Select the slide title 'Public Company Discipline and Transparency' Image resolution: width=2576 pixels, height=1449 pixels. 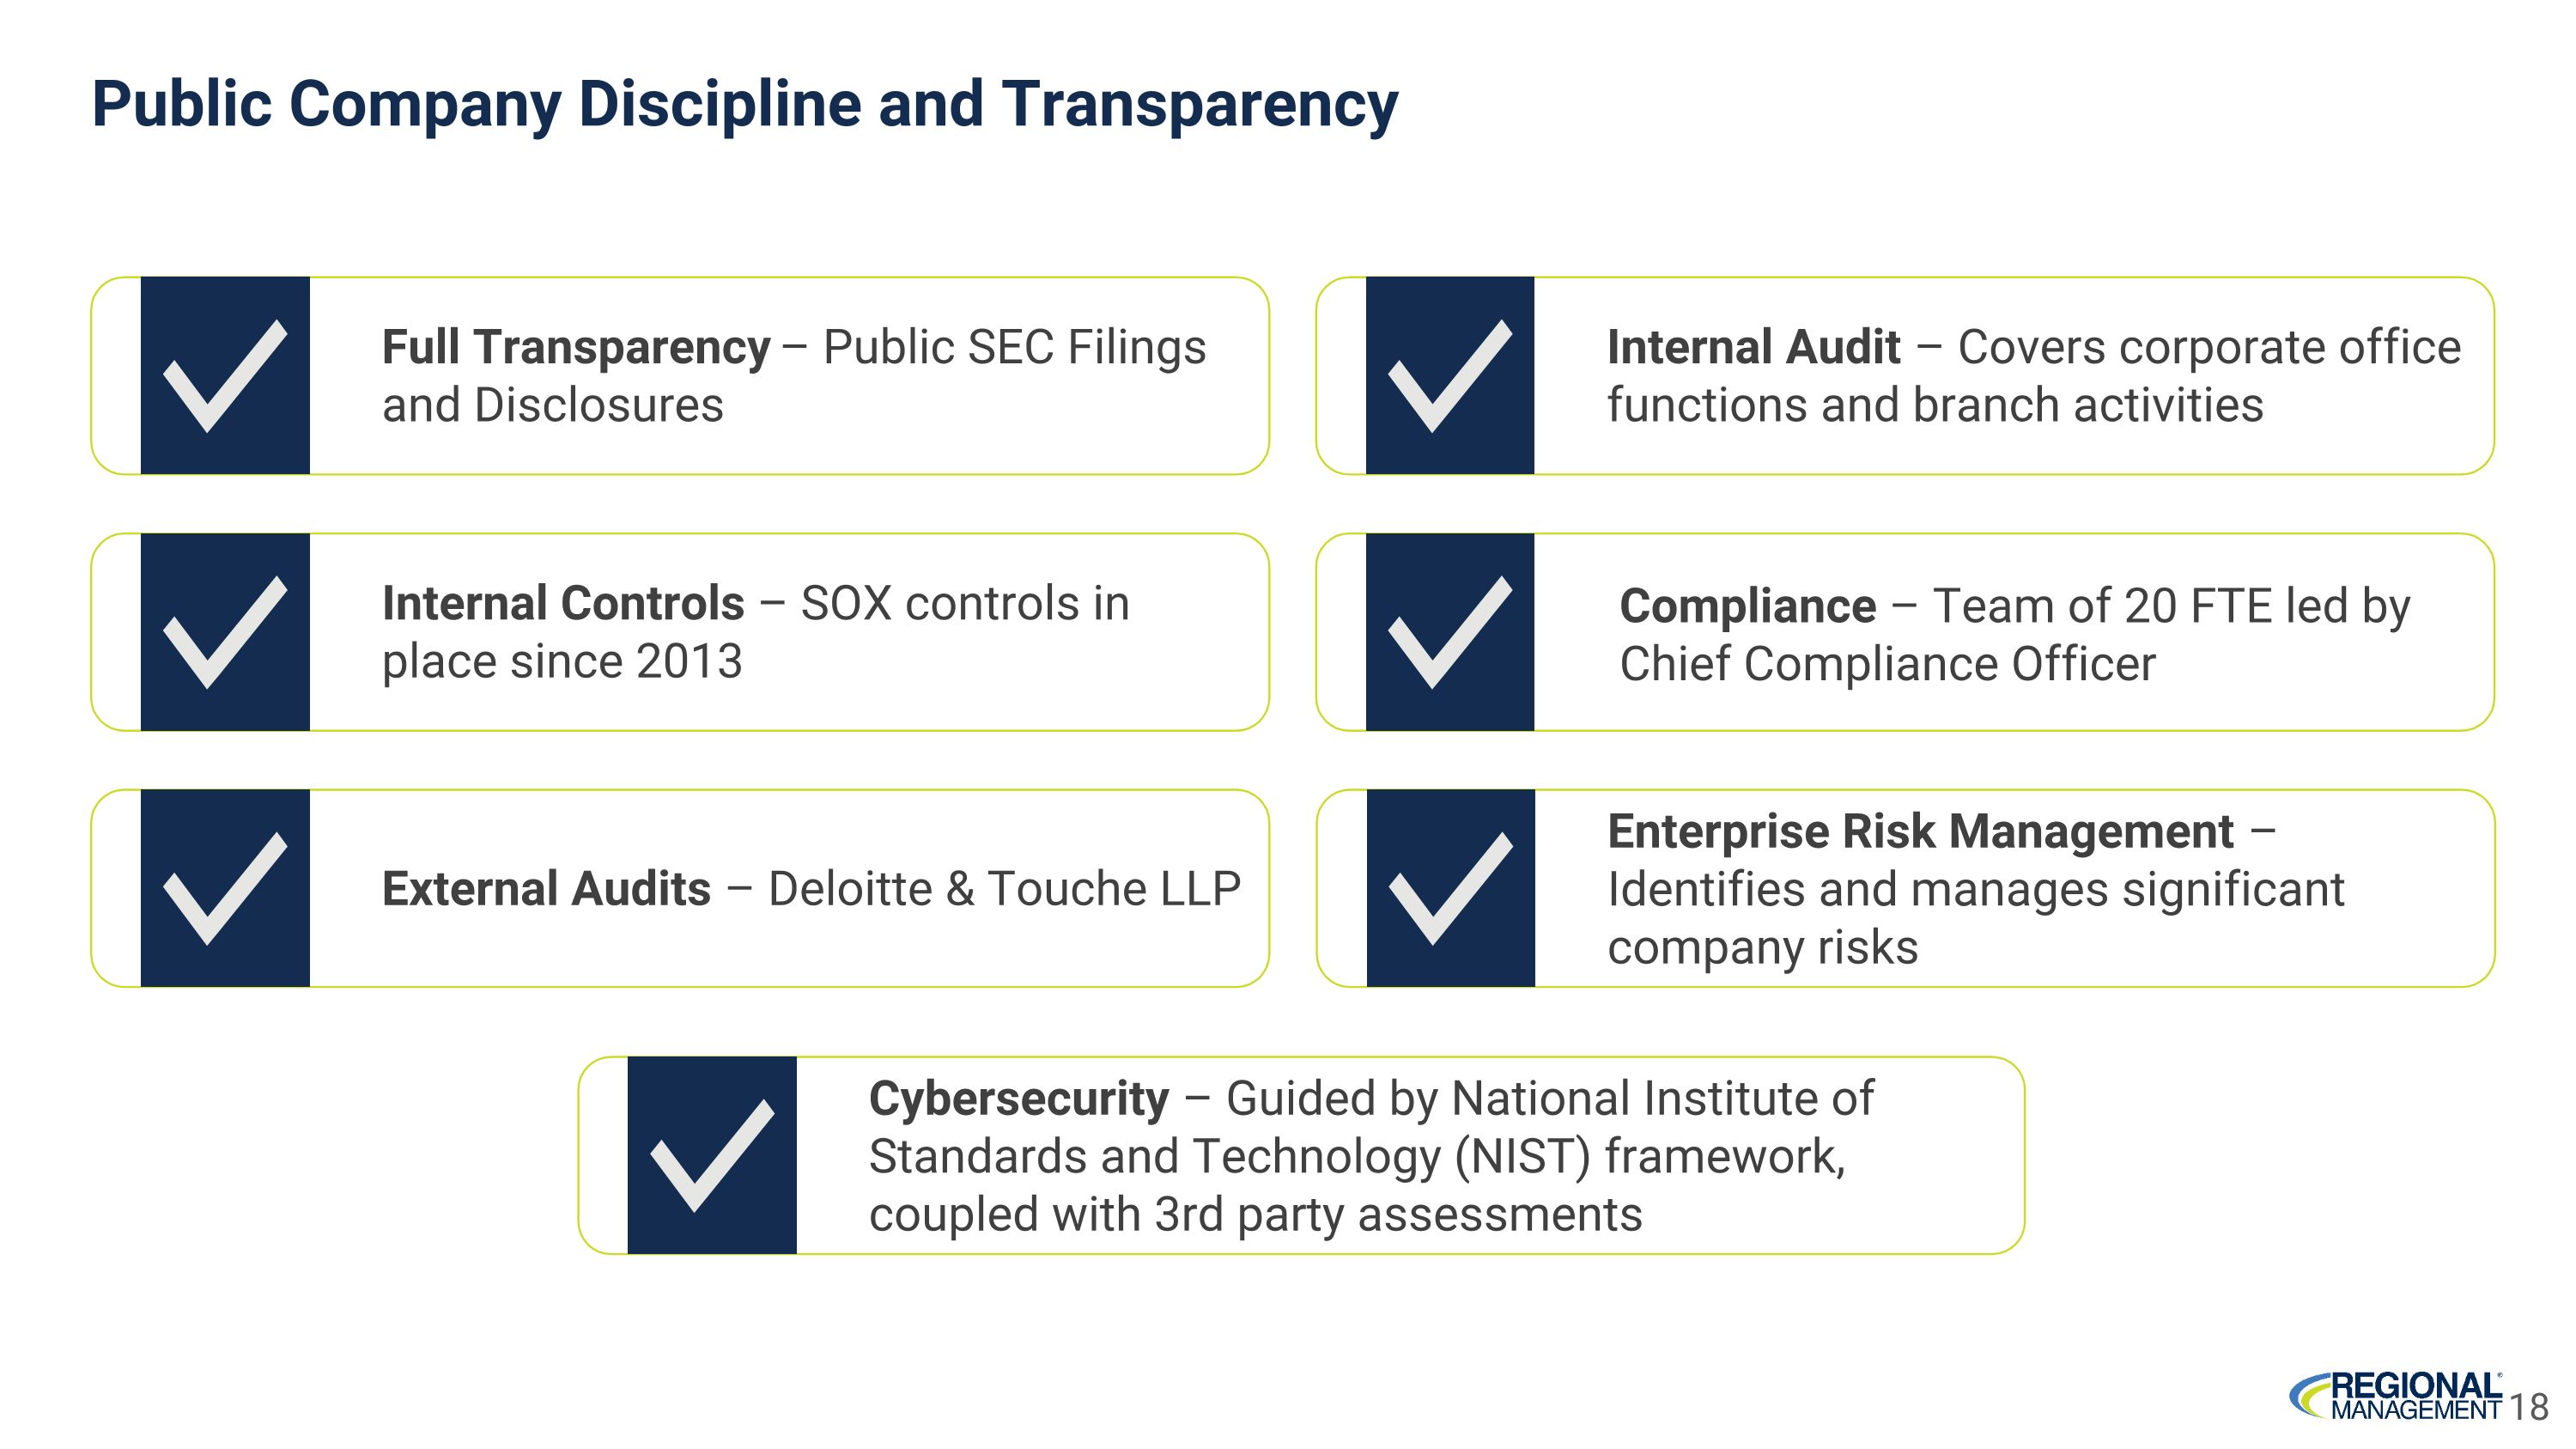[x=744, y=104]
